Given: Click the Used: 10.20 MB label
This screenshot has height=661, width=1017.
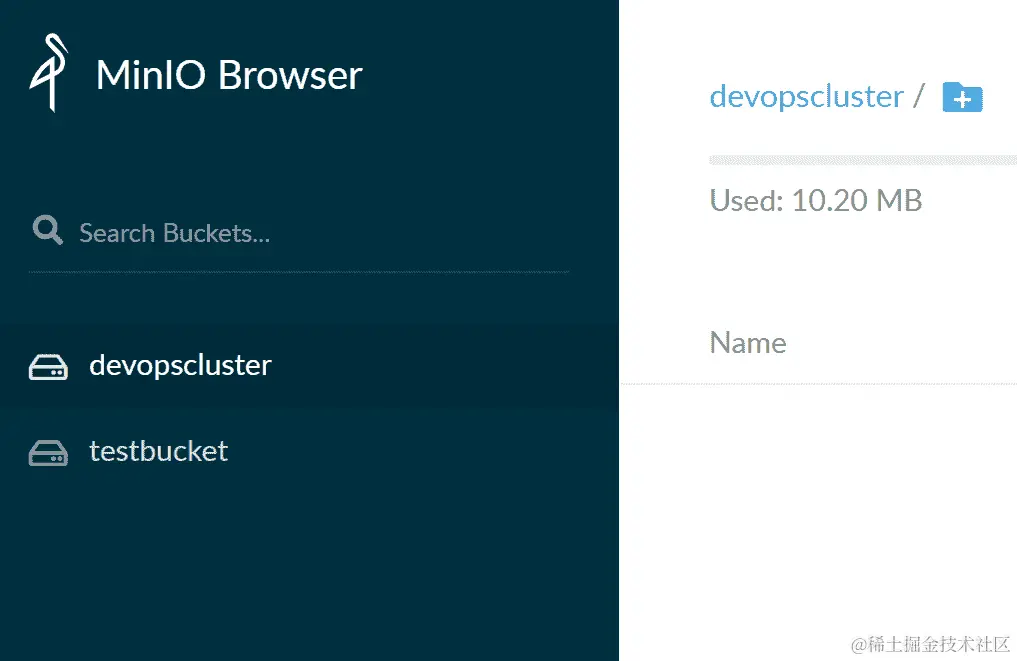Looking at the screenshot, I should tap(816, 200).
